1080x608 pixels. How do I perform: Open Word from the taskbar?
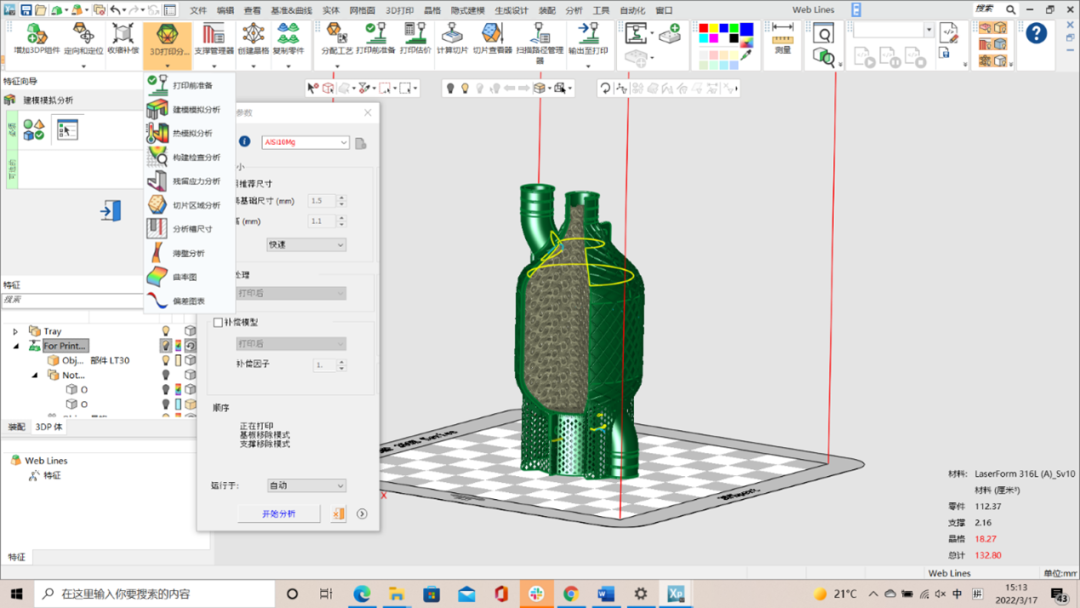coord(606,594)
